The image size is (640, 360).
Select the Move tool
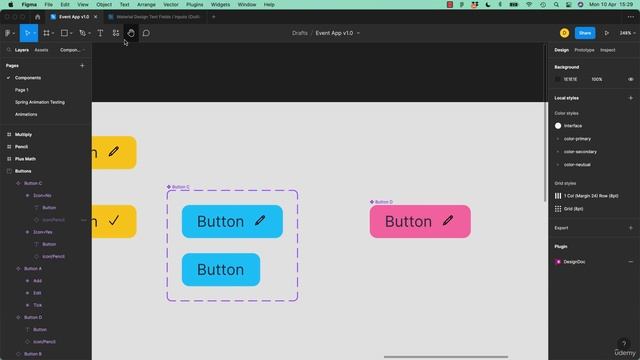pos(27,33)
